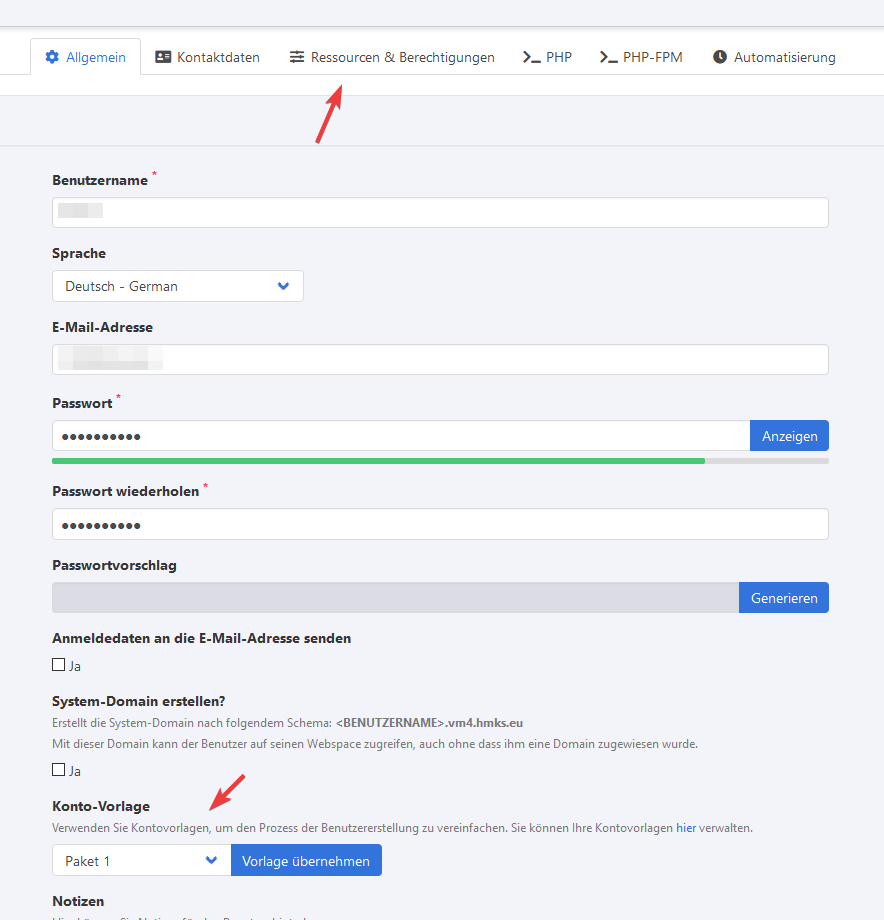Enable sending login data via e-mail checkbox
Image resolution: width=884 pixels, height=920 pixels.
(x=59, y=665)
